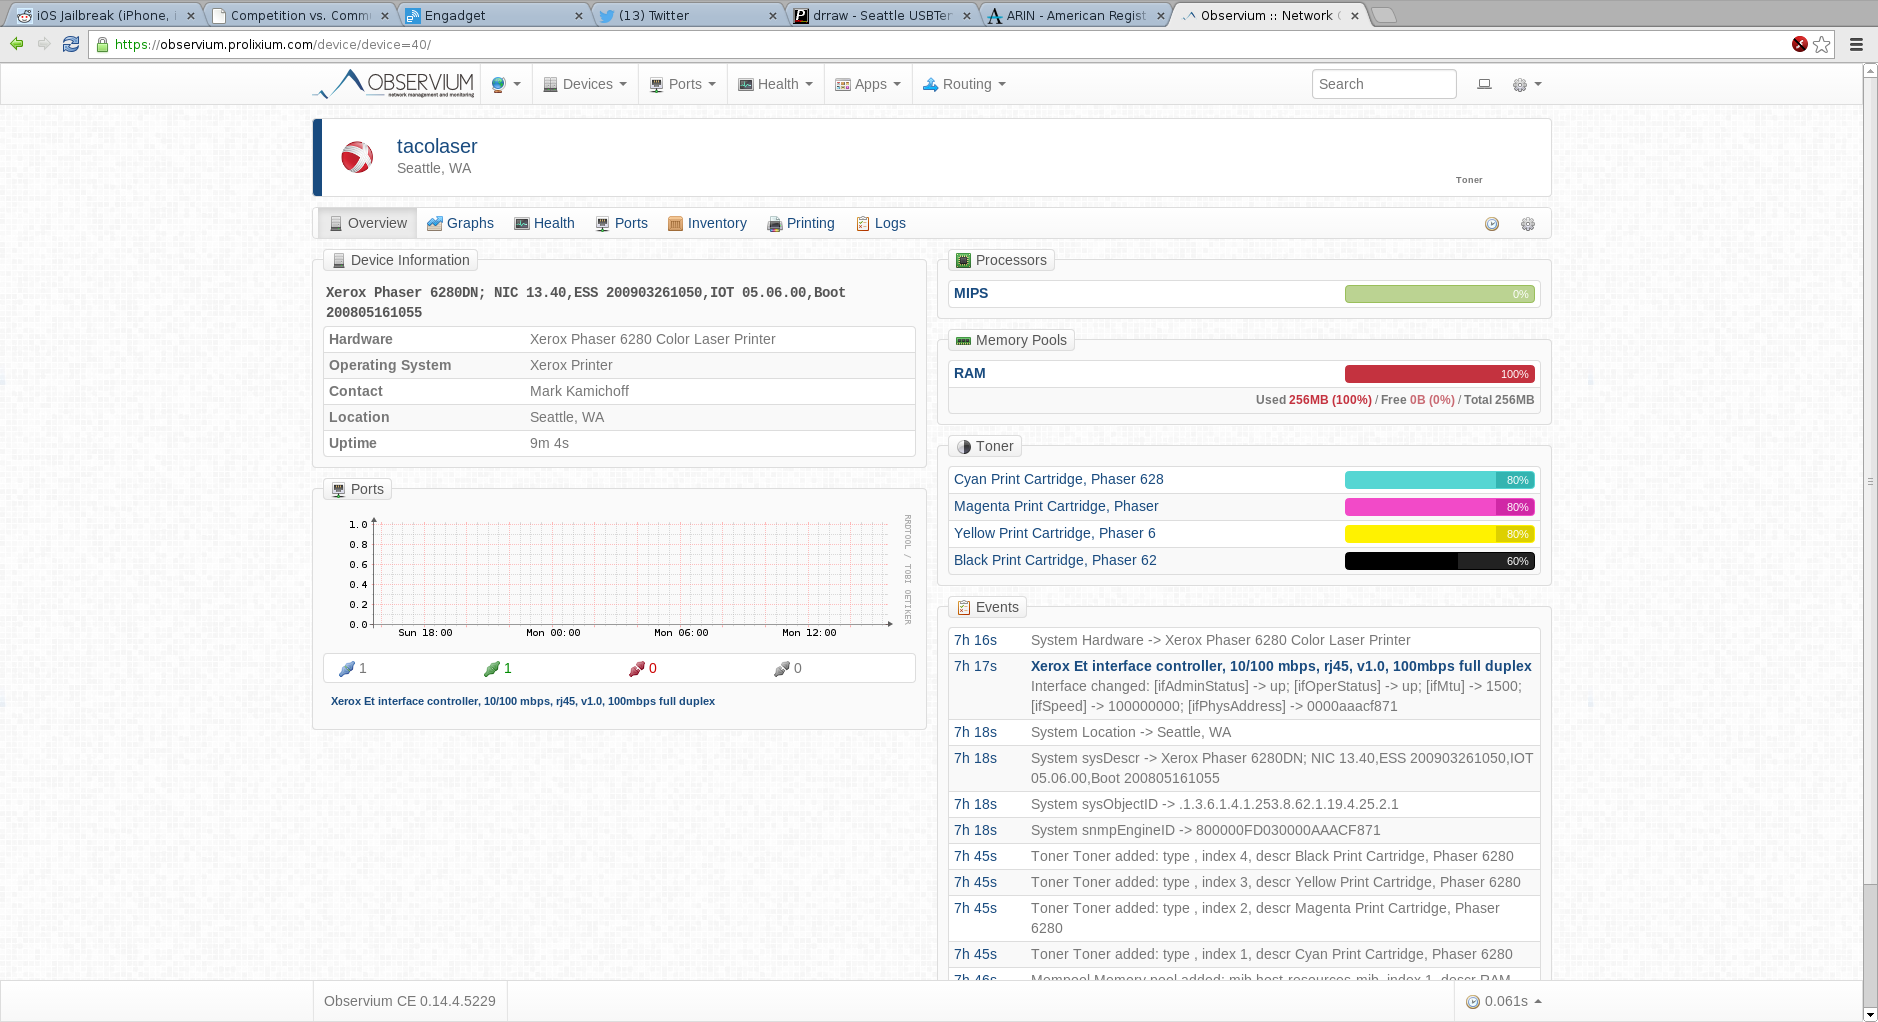This screenshot has height=1022, width=1878.
Task: Click the laptop icon in navbar
Action: pyautogui.click(x=1485, y=85)
